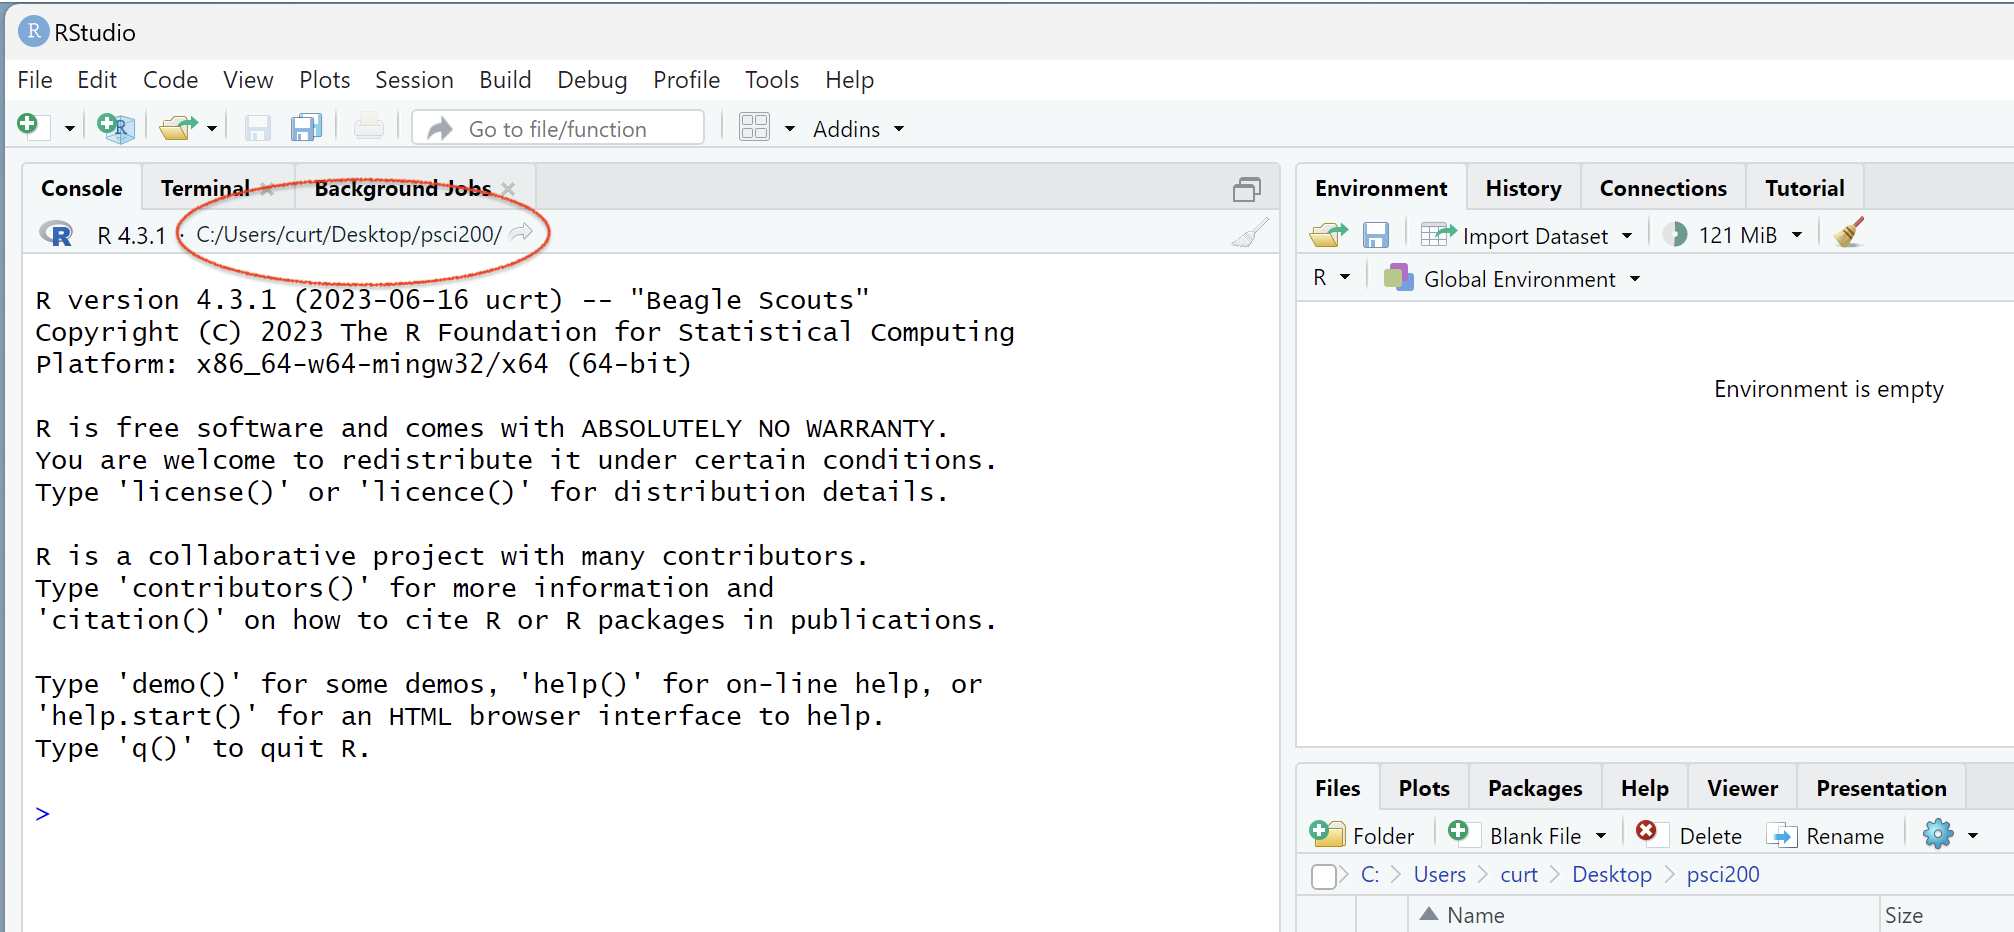Click the Print document icon

(x=368, y=127)
